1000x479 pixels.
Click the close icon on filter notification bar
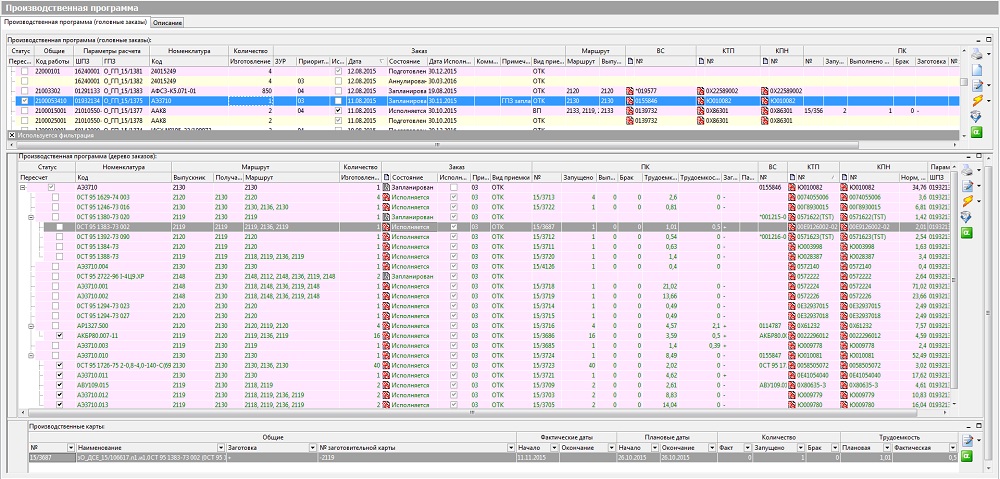click(x=11, y=134)
